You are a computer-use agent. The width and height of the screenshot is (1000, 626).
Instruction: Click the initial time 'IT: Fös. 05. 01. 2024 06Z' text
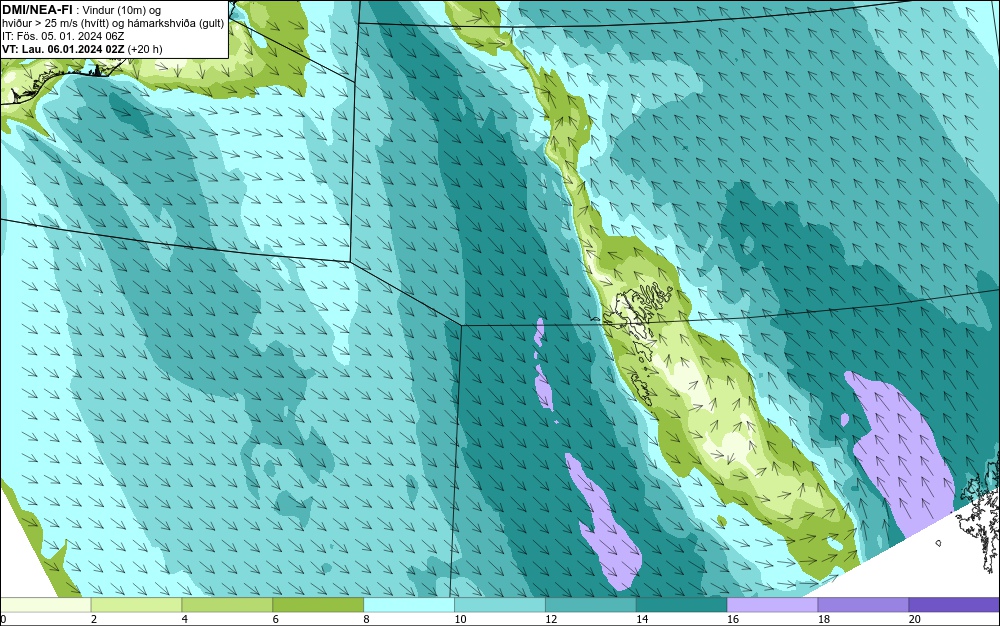[x=62, y=36]
